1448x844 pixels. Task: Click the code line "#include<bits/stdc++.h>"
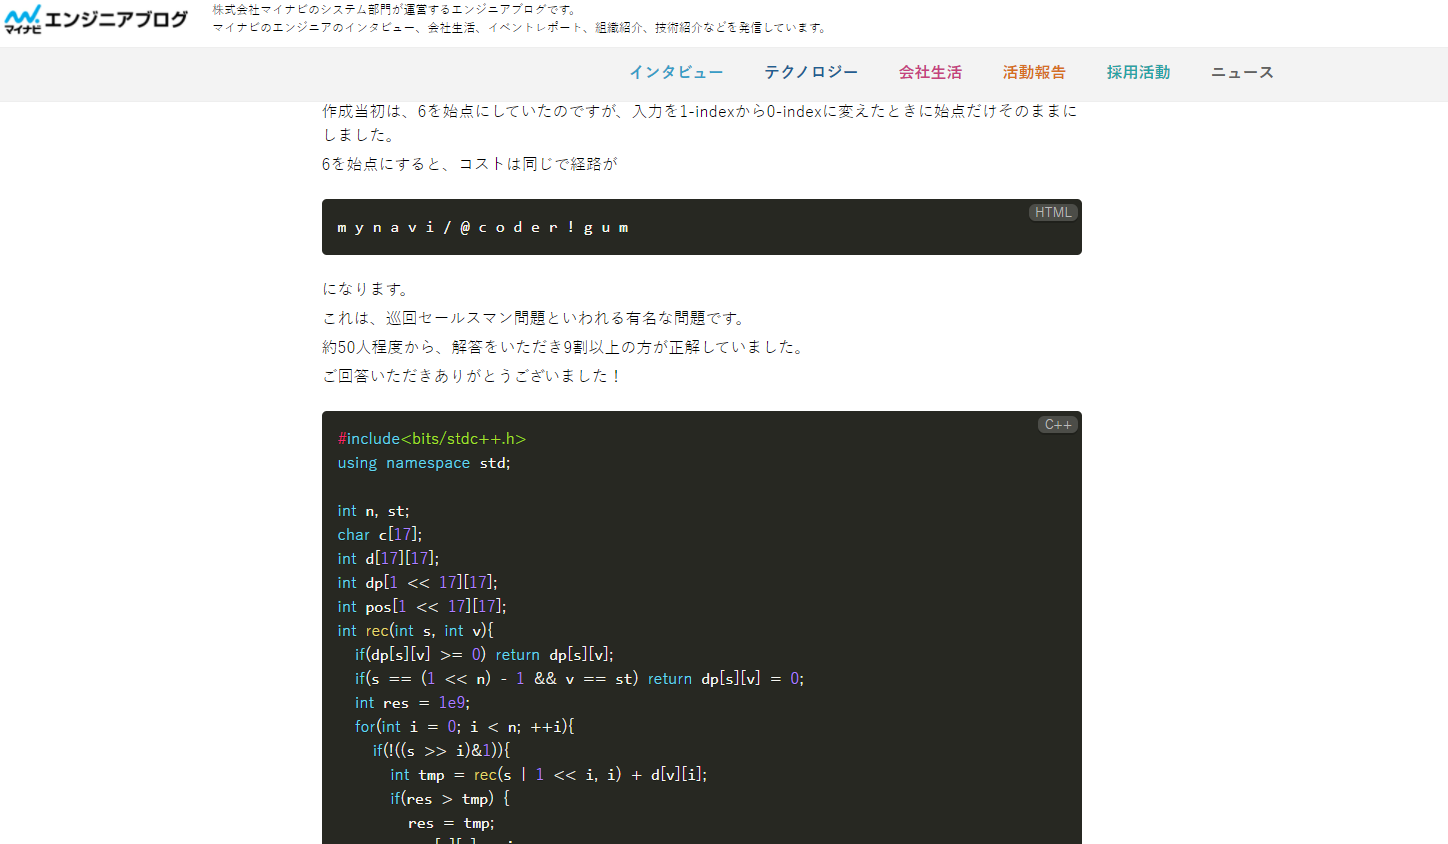tap(432, 438)
